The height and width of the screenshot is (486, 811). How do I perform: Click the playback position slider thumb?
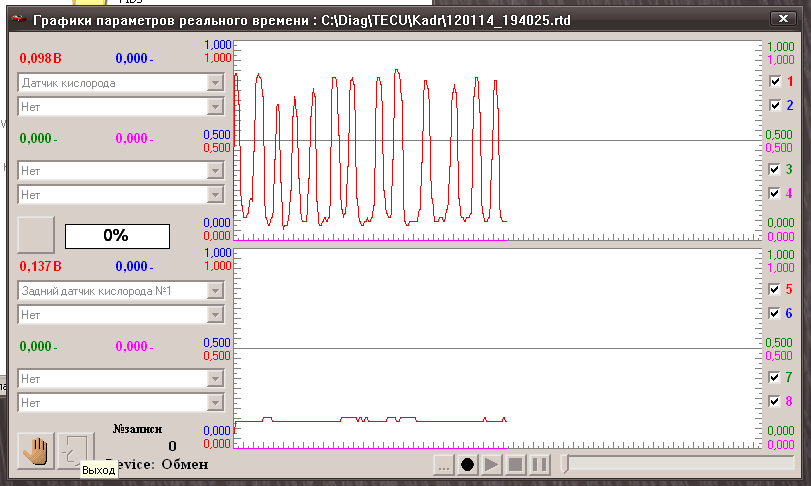pyautogui.click(x=565, y=464)
